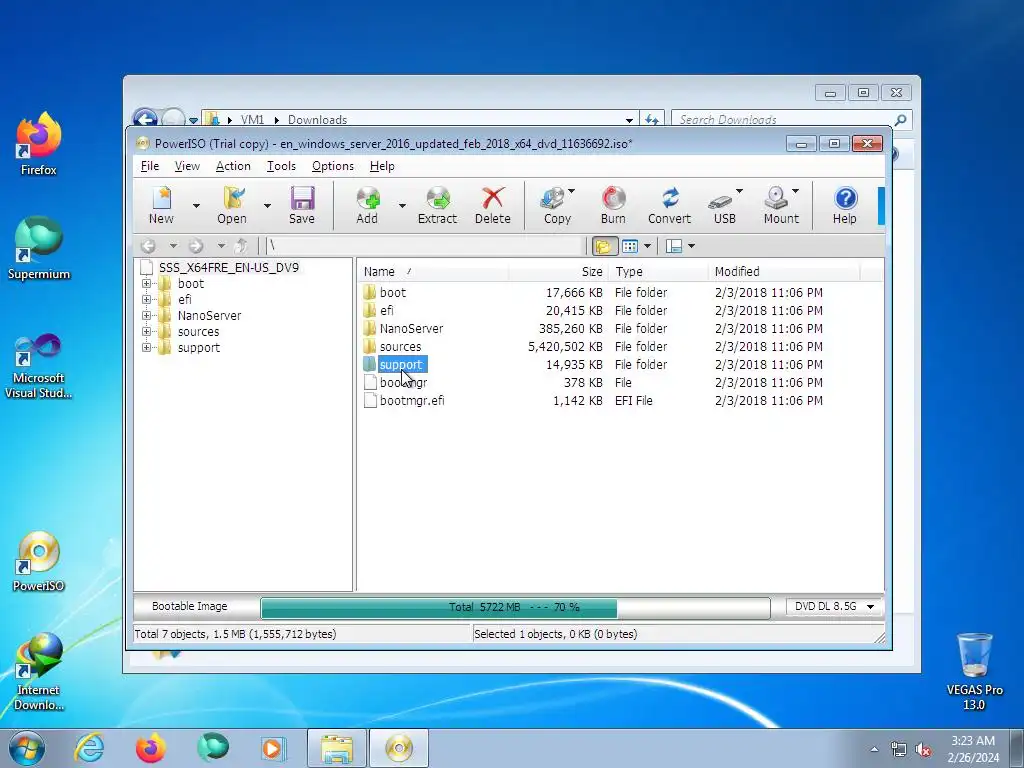Screen dimensions: 1024x768
Task: Open the DVD DL 8.5G media dropdown
Action: click(834, 607)
